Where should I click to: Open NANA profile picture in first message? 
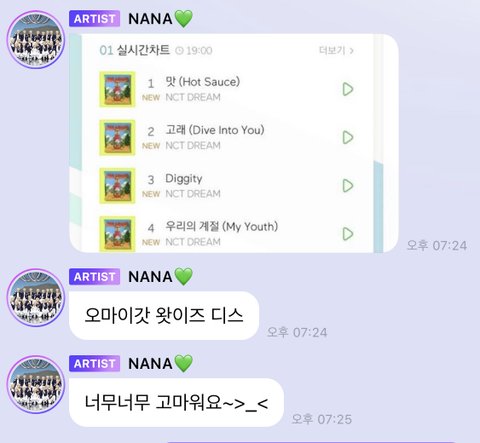tap(36, 40)
